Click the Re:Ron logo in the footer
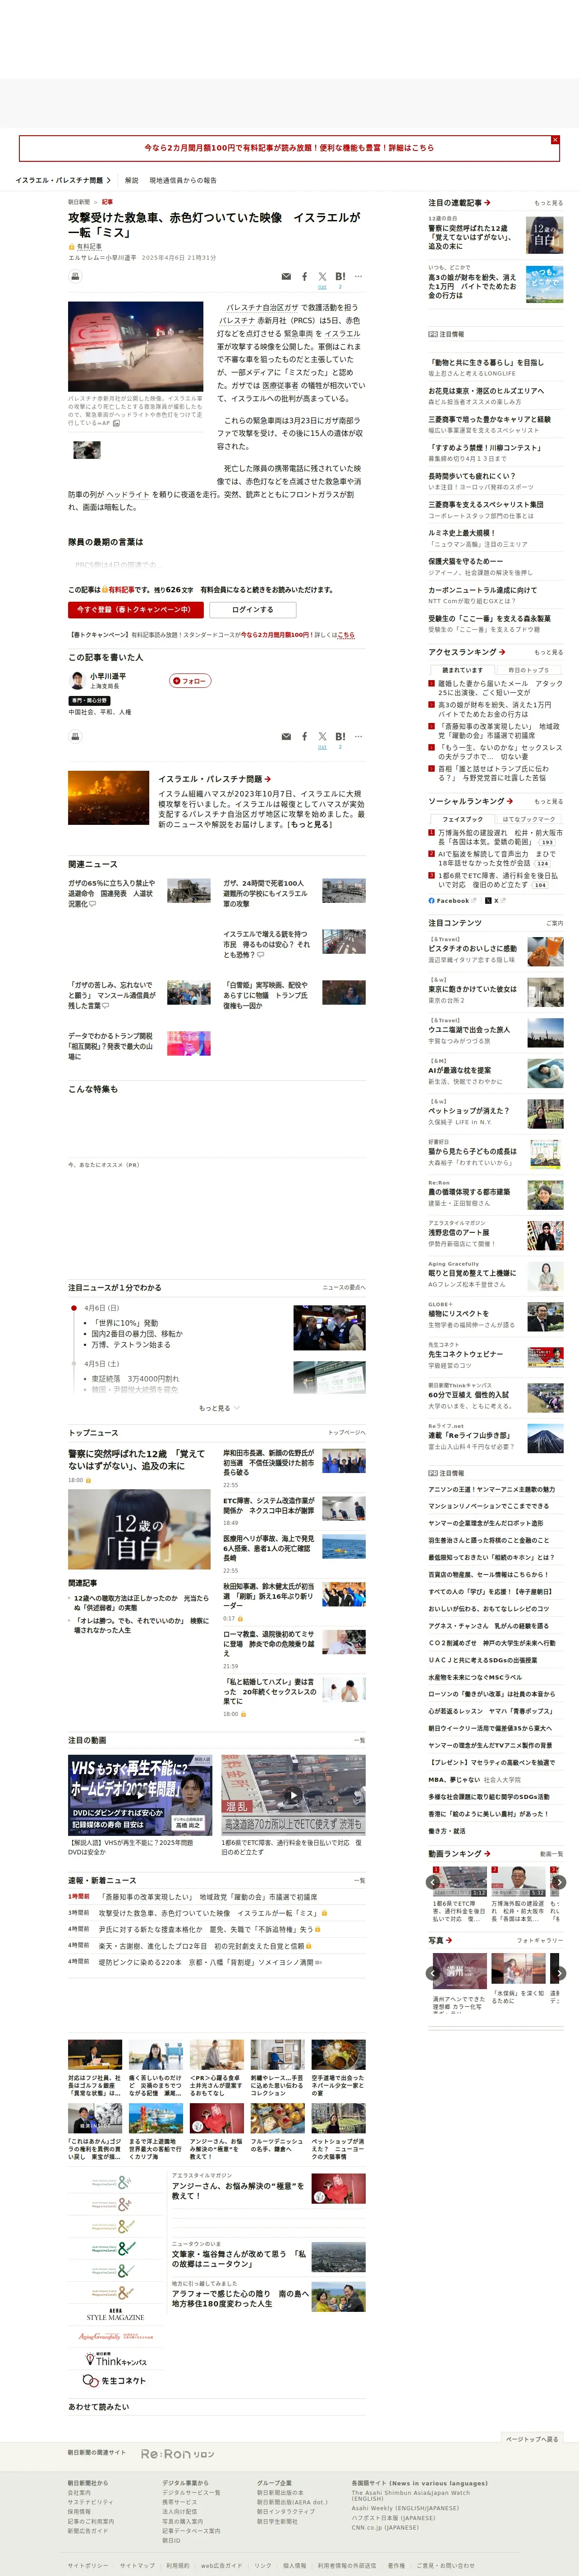 point(177,2454)
